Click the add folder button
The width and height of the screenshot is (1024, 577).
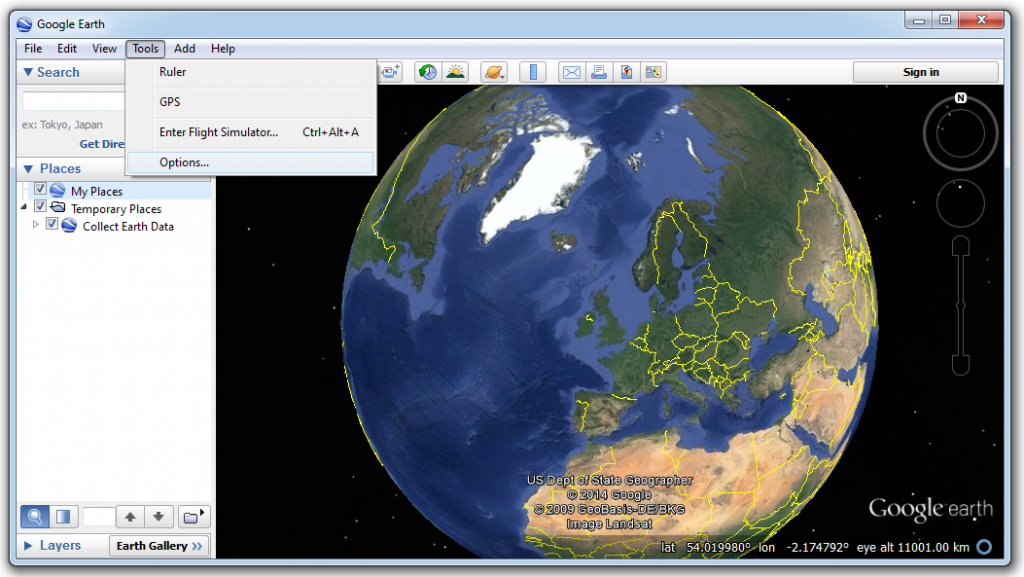(x=193, y=517)
